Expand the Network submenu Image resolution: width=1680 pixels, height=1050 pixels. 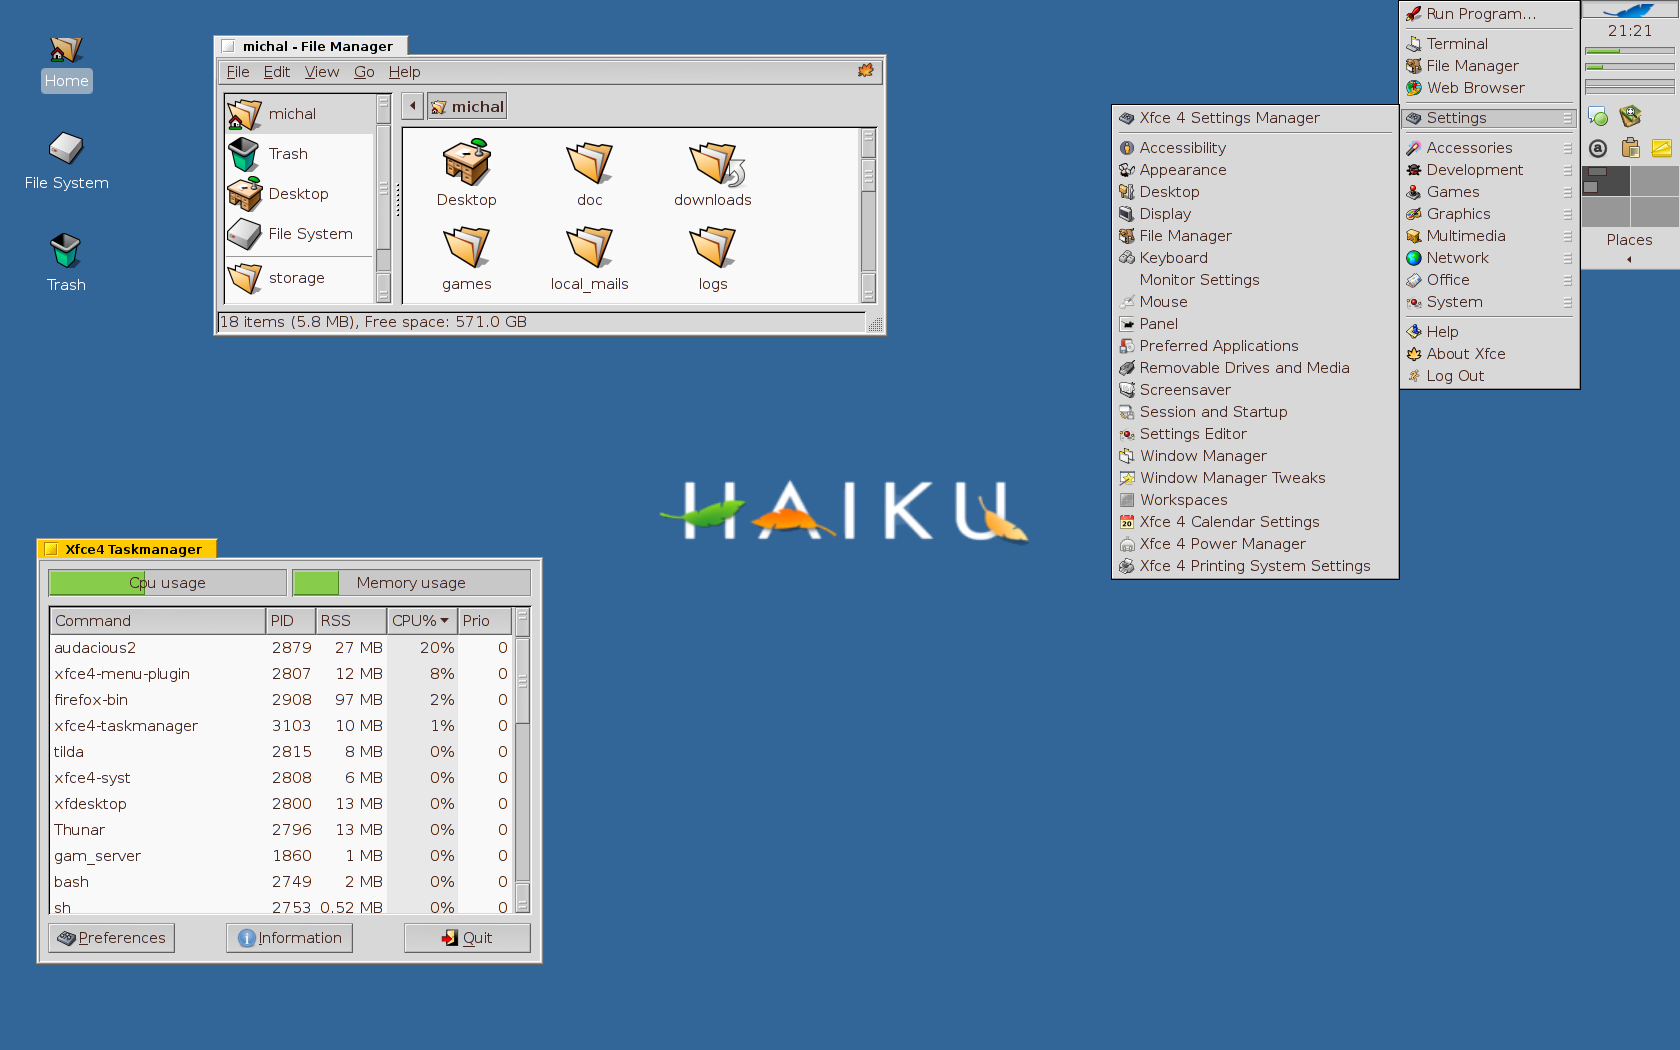1489,258
